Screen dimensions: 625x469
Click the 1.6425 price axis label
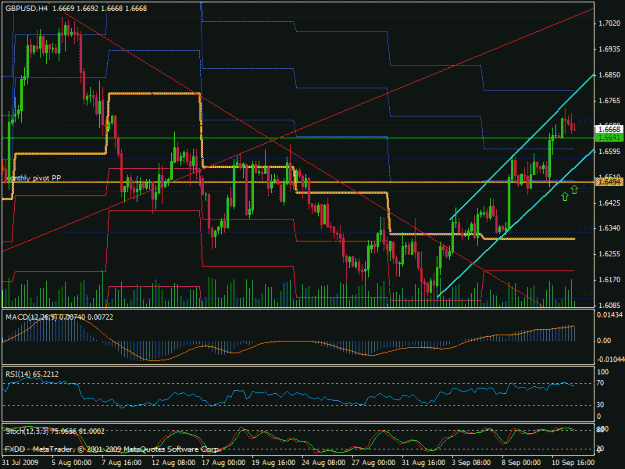tap(609, 203)
